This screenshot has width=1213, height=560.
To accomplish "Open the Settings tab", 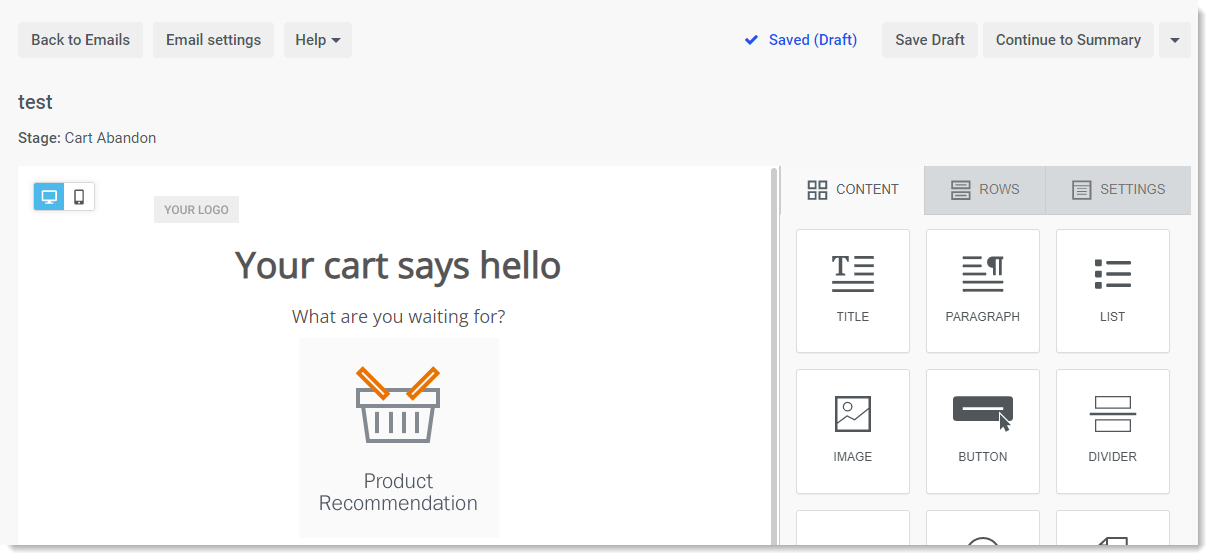I will pyautogui.click(x=1118, y=190).
